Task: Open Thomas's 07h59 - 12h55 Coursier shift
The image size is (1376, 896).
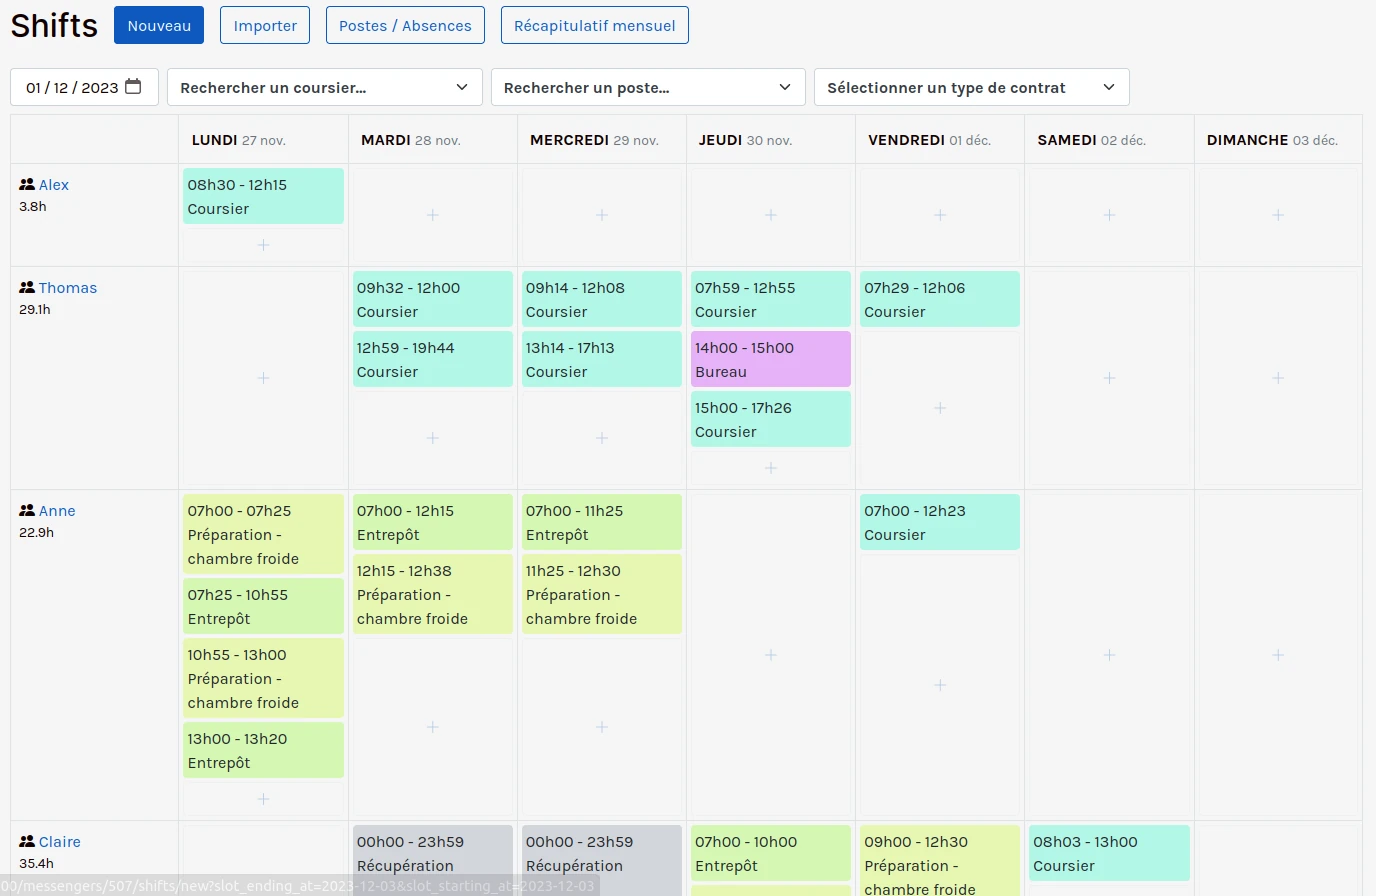Action: (x=771, y=299)
